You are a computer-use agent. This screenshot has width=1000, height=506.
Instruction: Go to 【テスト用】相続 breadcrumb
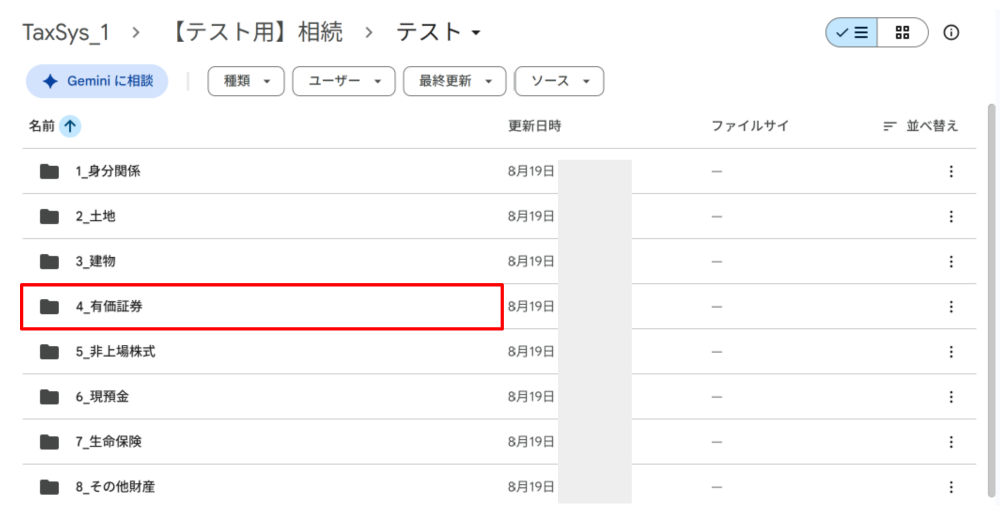pos(258,33)
